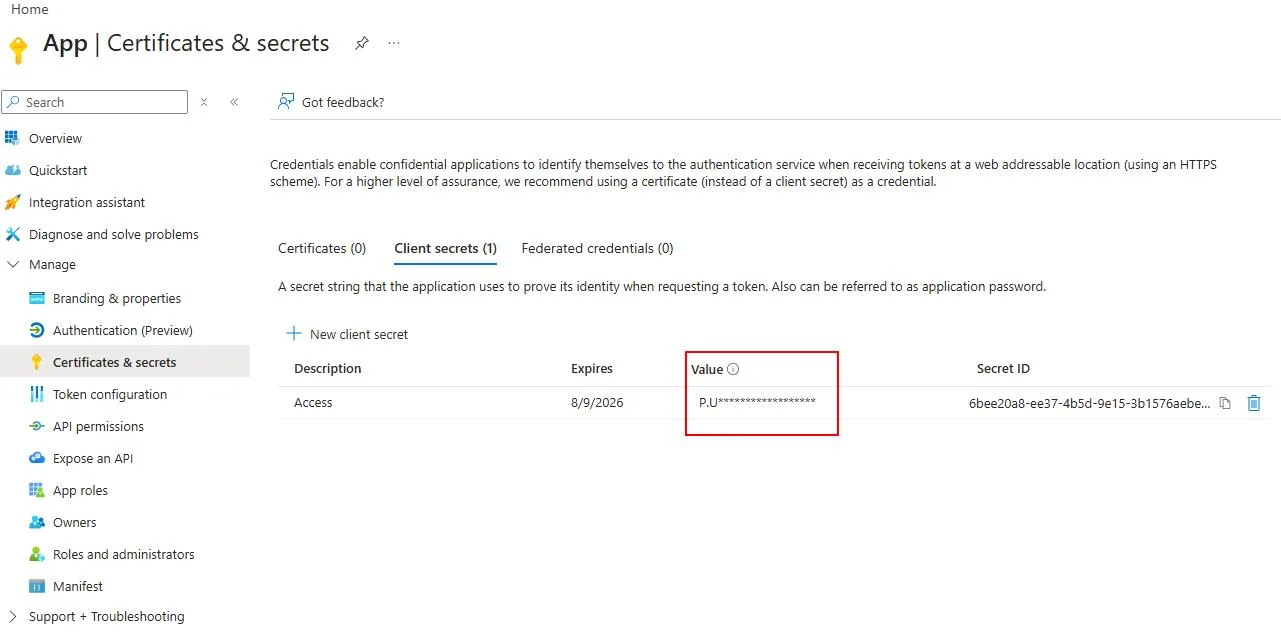Click the API permissions icon

click(37, 426)
